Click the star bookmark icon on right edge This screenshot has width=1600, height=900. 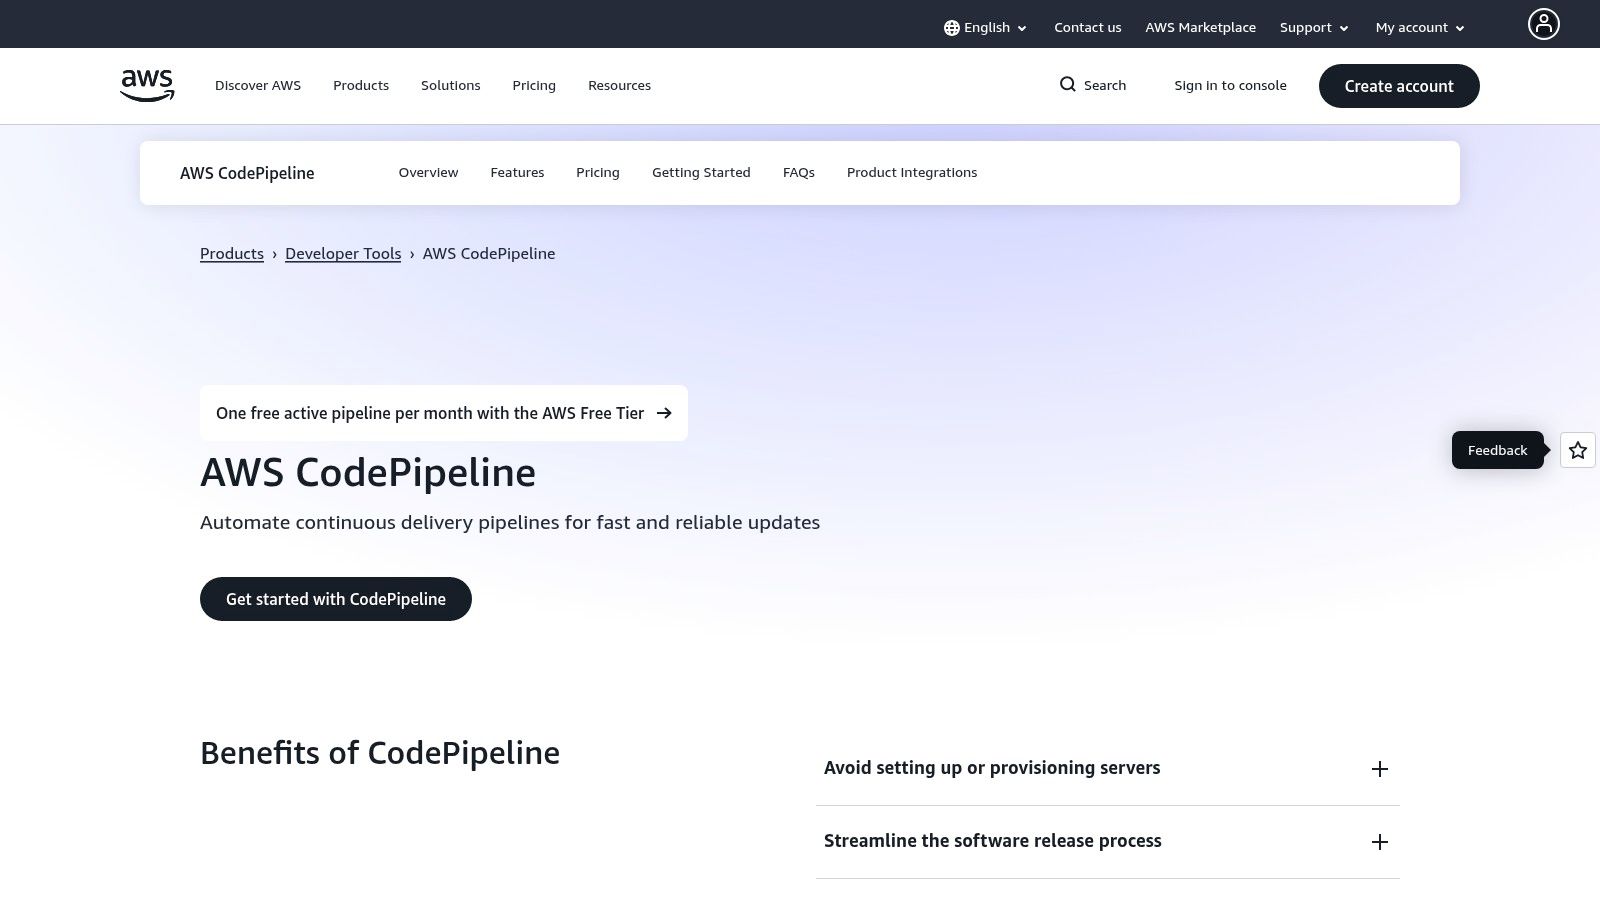point(1577,450)
